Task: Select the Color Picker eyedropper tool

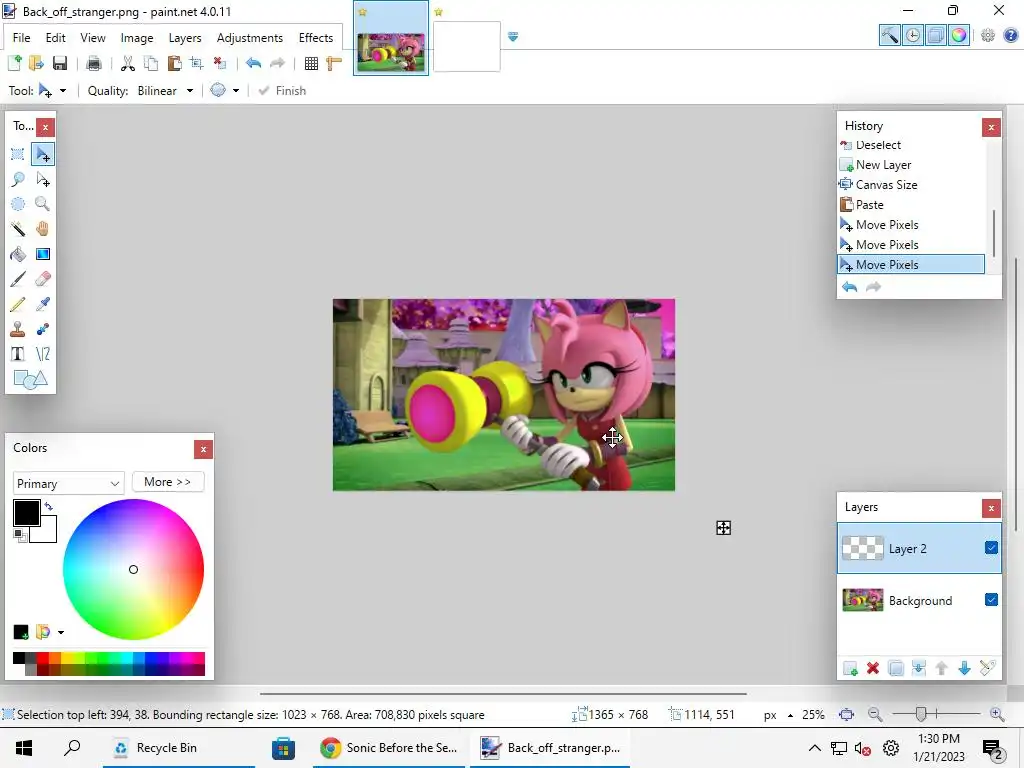Action: pos(42,304)
